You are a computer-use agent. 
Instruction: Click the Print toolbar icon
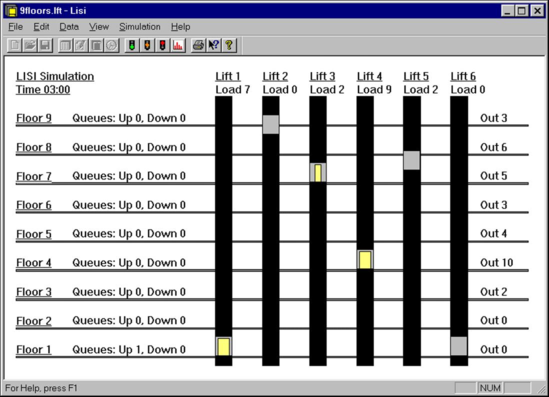(x=199, y=46)
